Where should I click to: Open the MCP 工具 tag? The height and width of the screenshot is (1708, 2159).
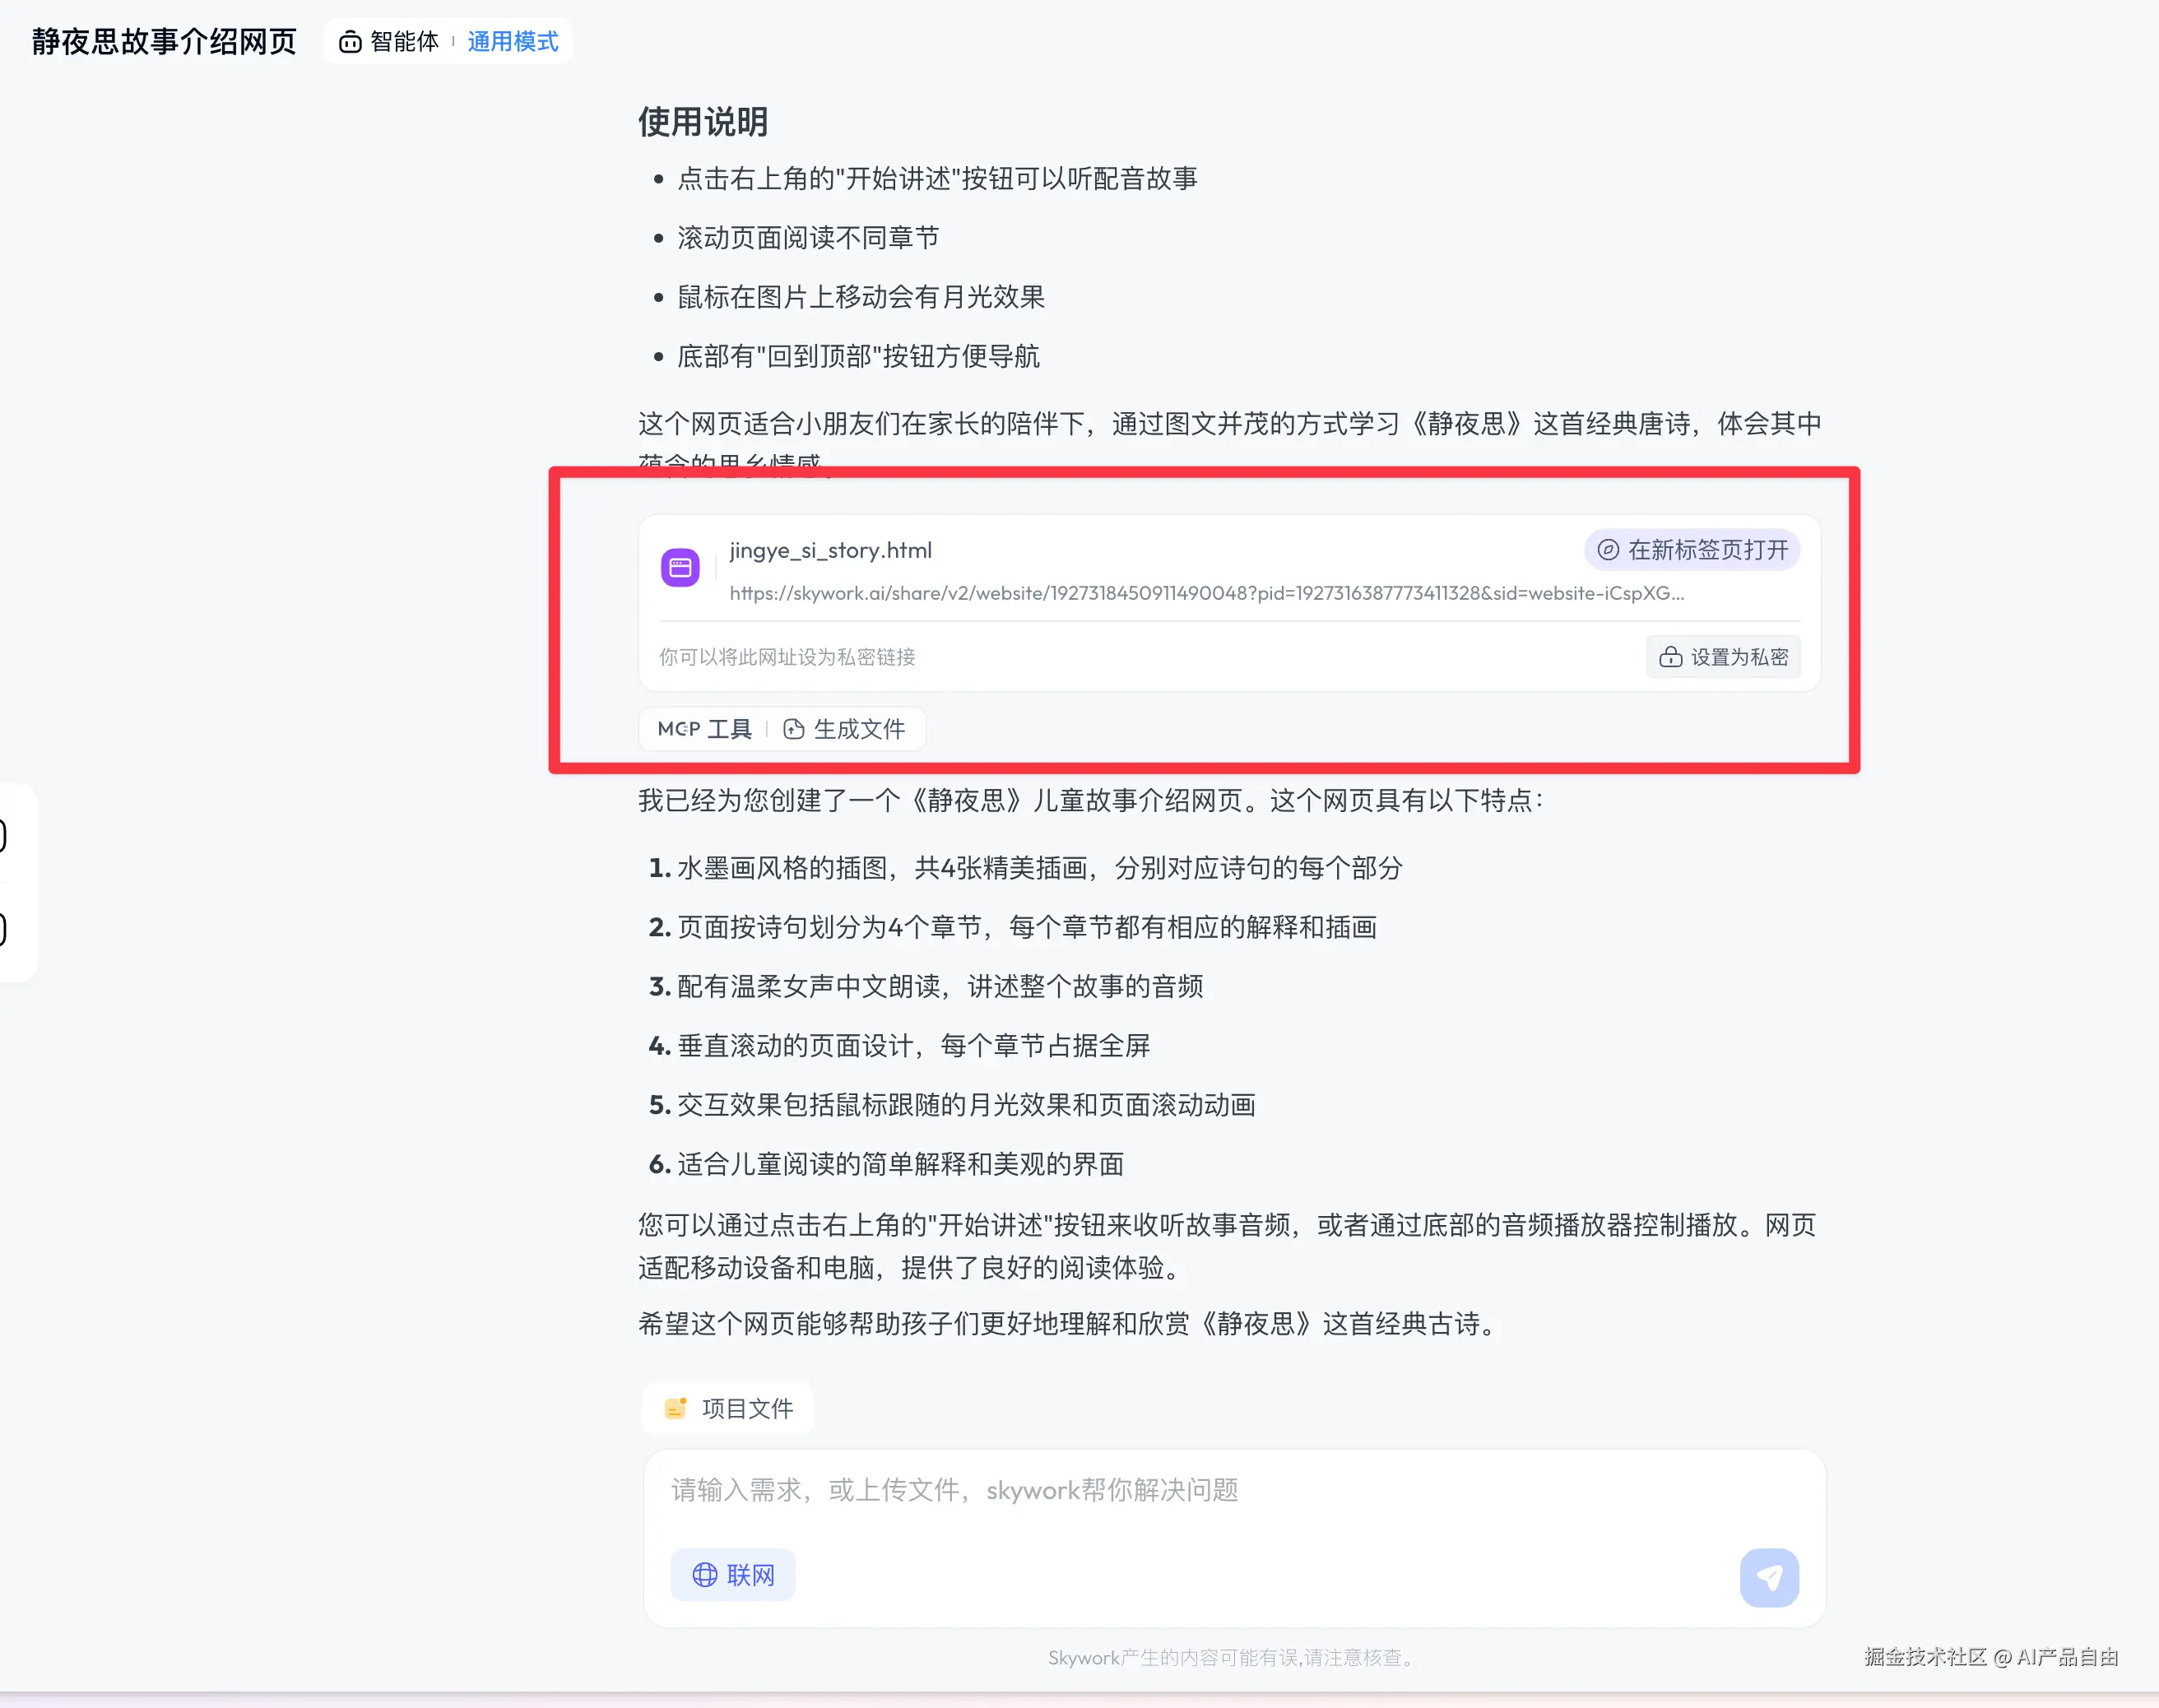pyautogui.click(x=704, y=729)
